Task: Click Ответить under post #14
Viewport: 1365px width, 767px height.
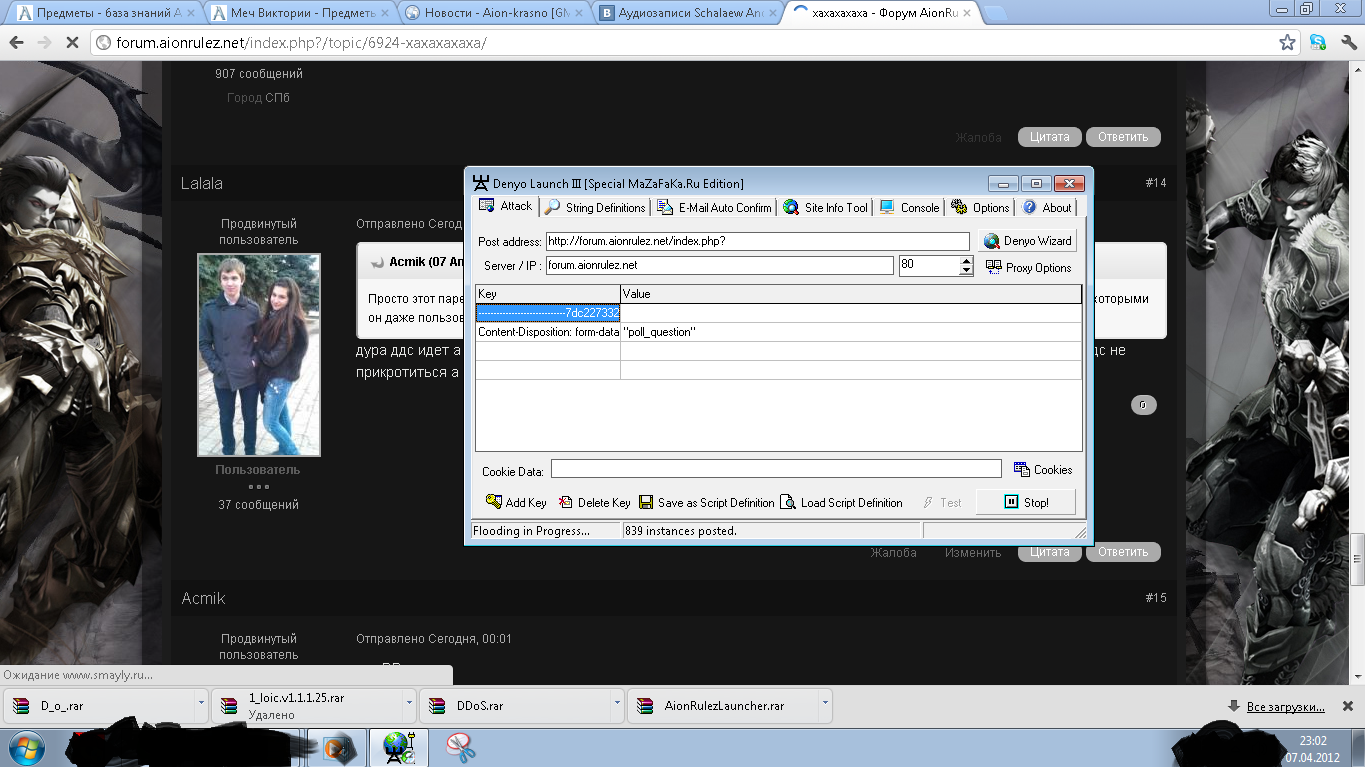Action: pyautogui.click(x=1123, y=552)
